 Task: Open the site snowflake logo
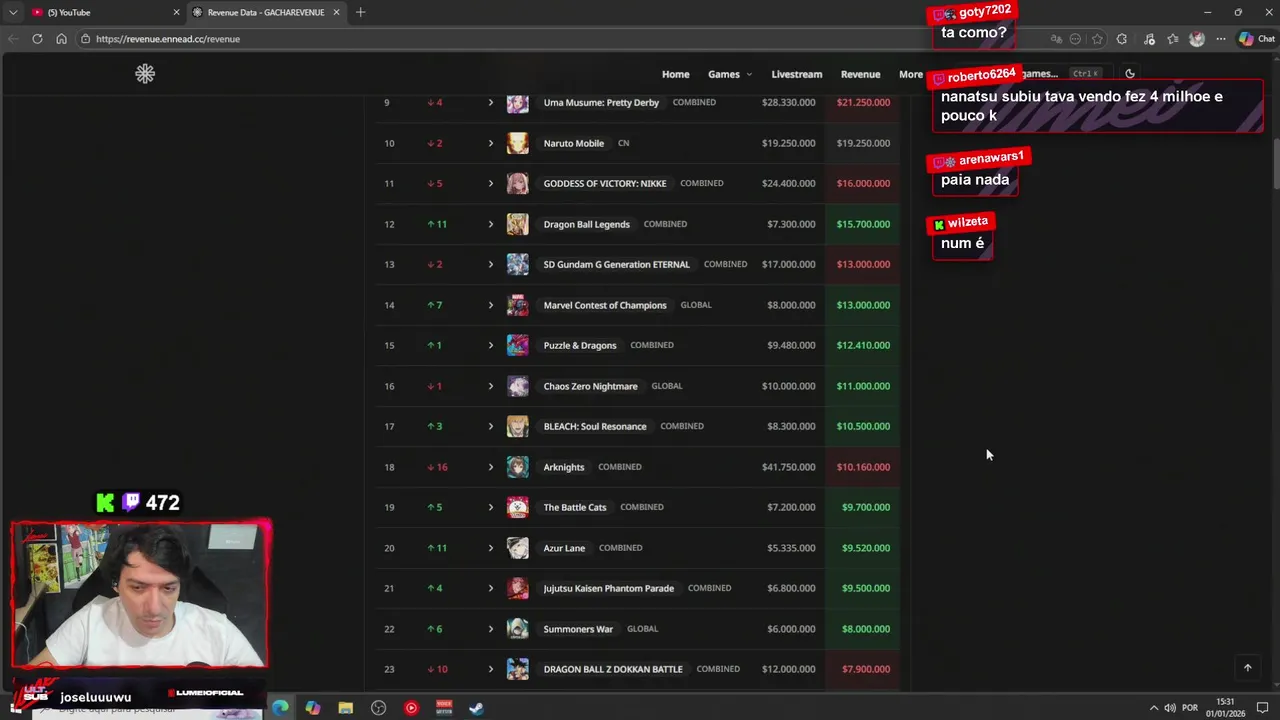click(145, 74)
